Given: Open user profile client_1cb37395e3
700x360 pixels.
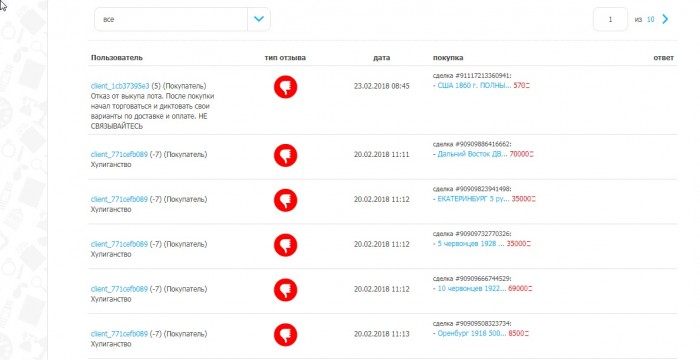Looking at the screenshot, I should pyautogui.click(x=120, y=86).
